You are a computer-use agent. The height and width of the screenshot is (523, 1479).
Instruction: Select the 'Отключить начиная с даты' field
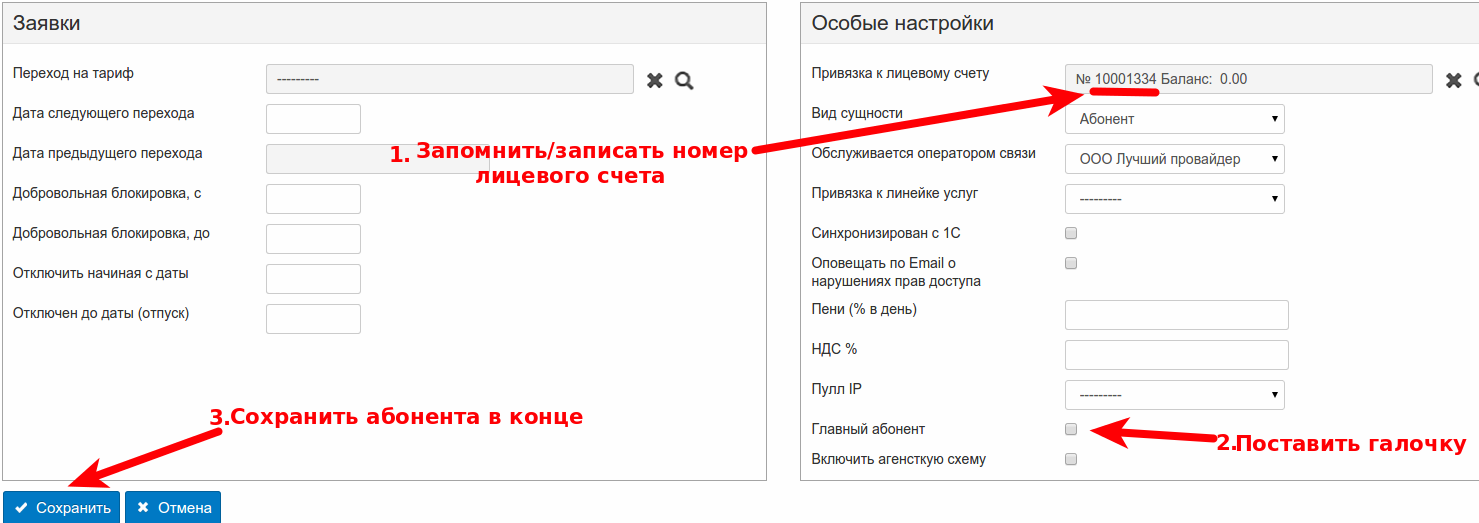tap(313, 279)
